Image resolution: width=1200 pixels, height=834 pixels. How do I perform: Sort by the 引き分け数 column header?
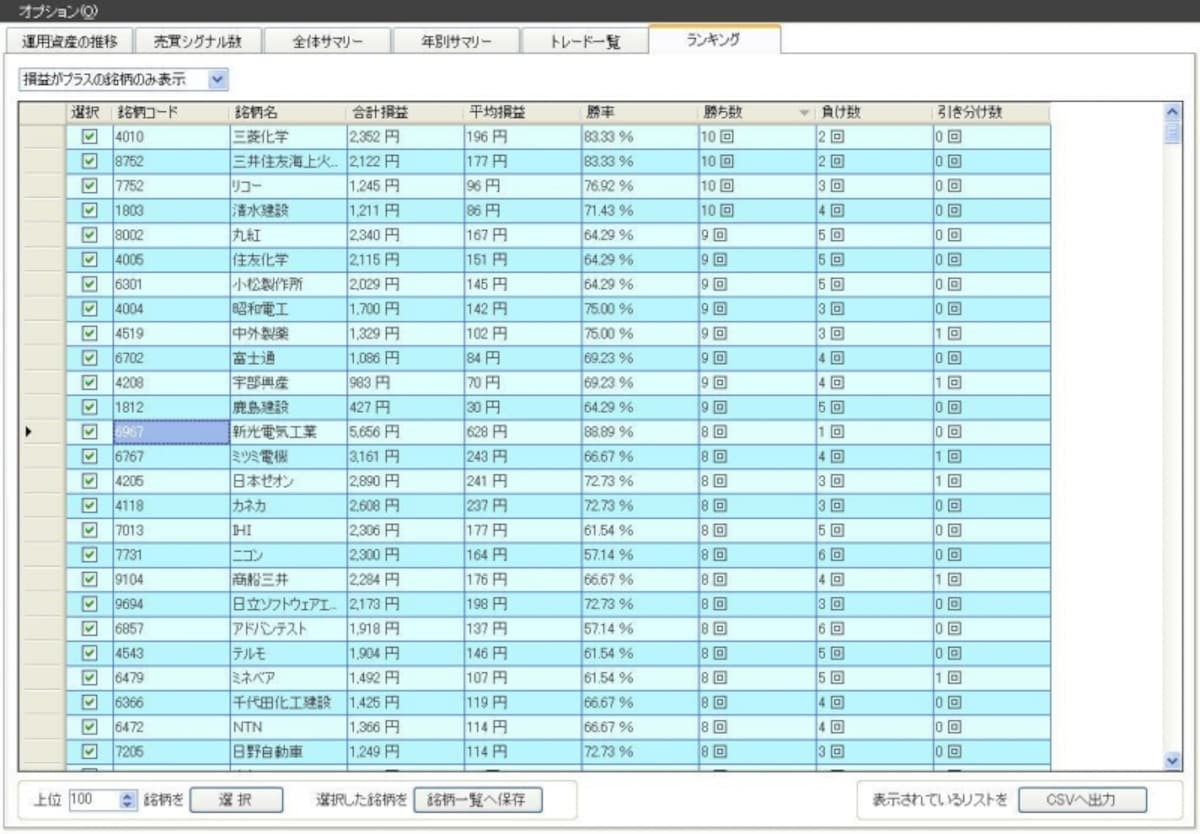coord(992,112)
